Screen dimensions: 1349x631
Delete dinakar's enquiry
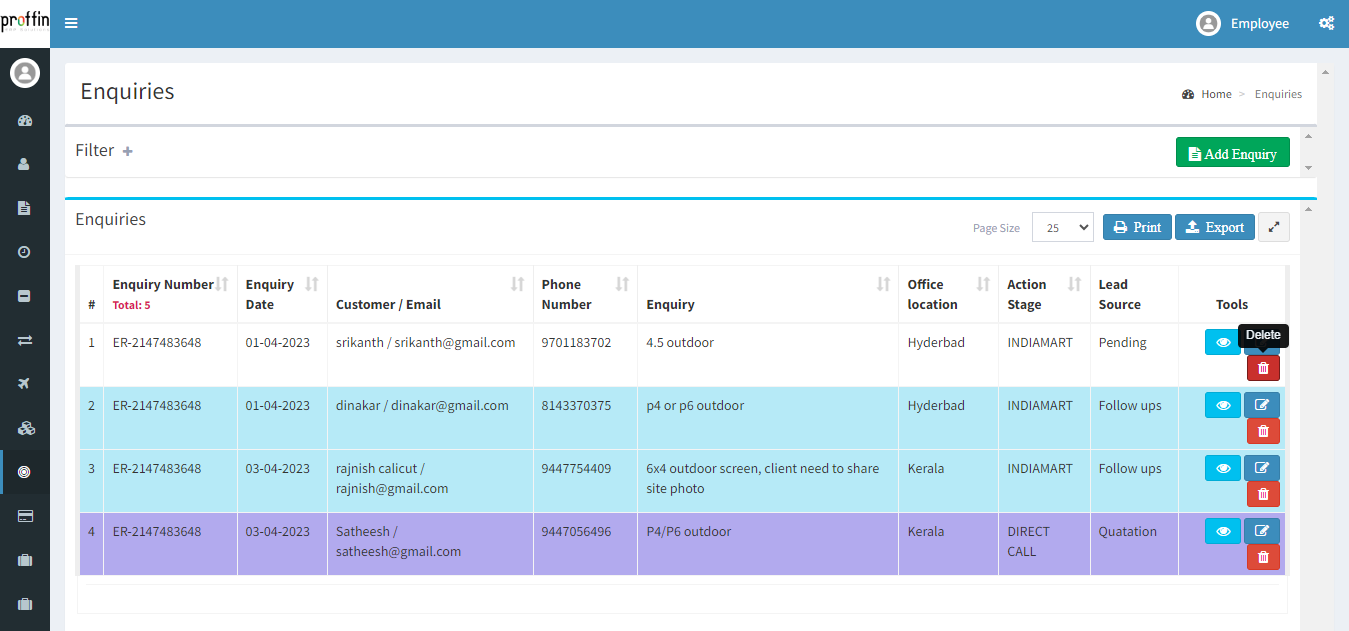[x=1263, y=431]
